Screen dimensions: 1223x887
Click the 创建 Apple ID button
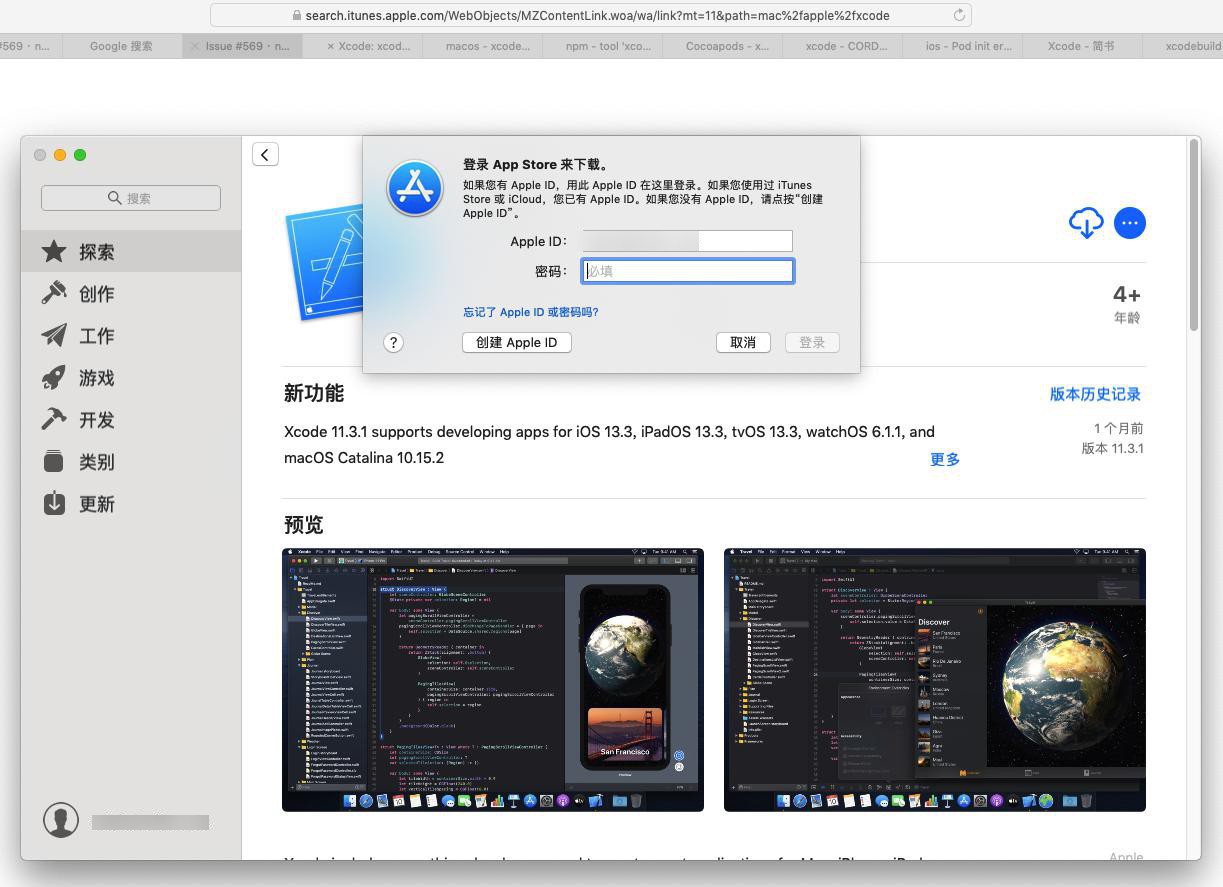(517, 342)
